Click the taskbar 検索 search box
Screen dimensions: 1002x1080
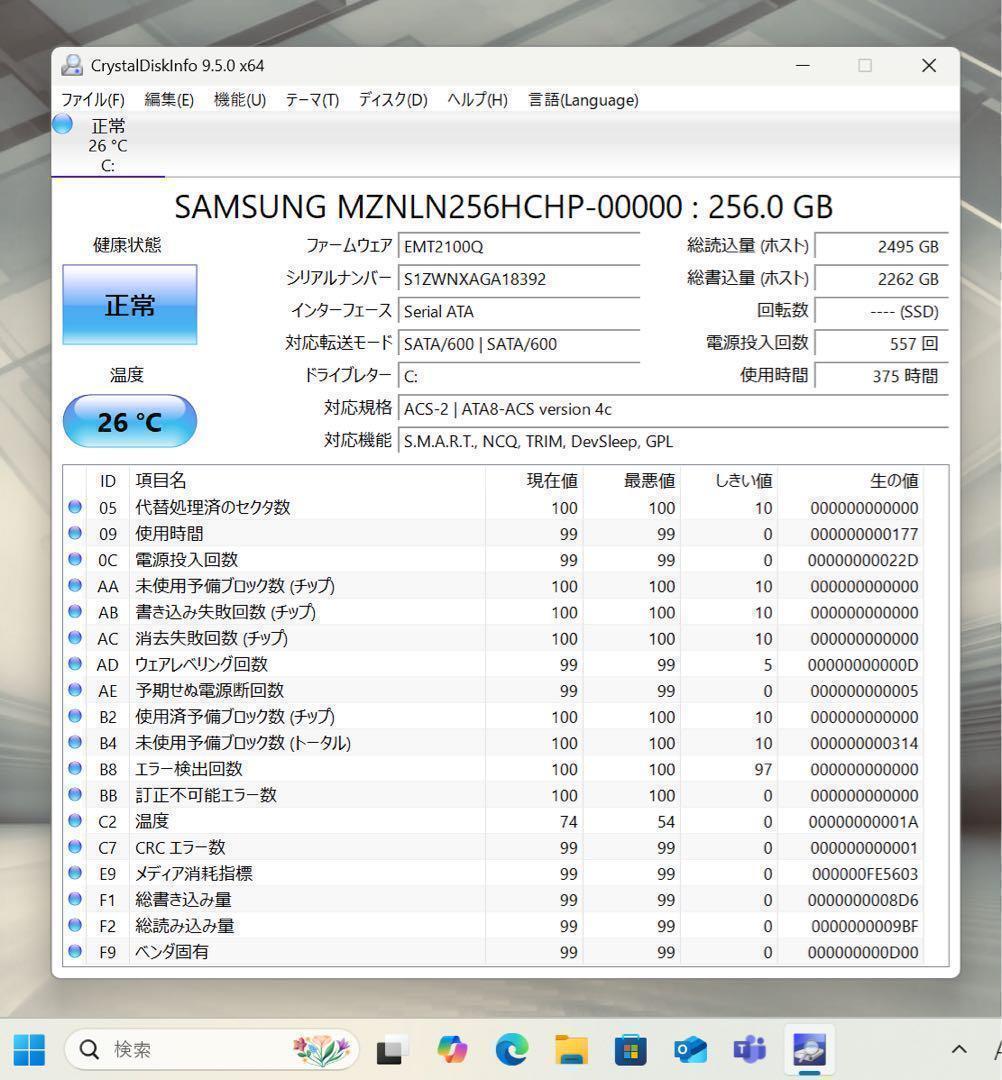pos(211,1050)
